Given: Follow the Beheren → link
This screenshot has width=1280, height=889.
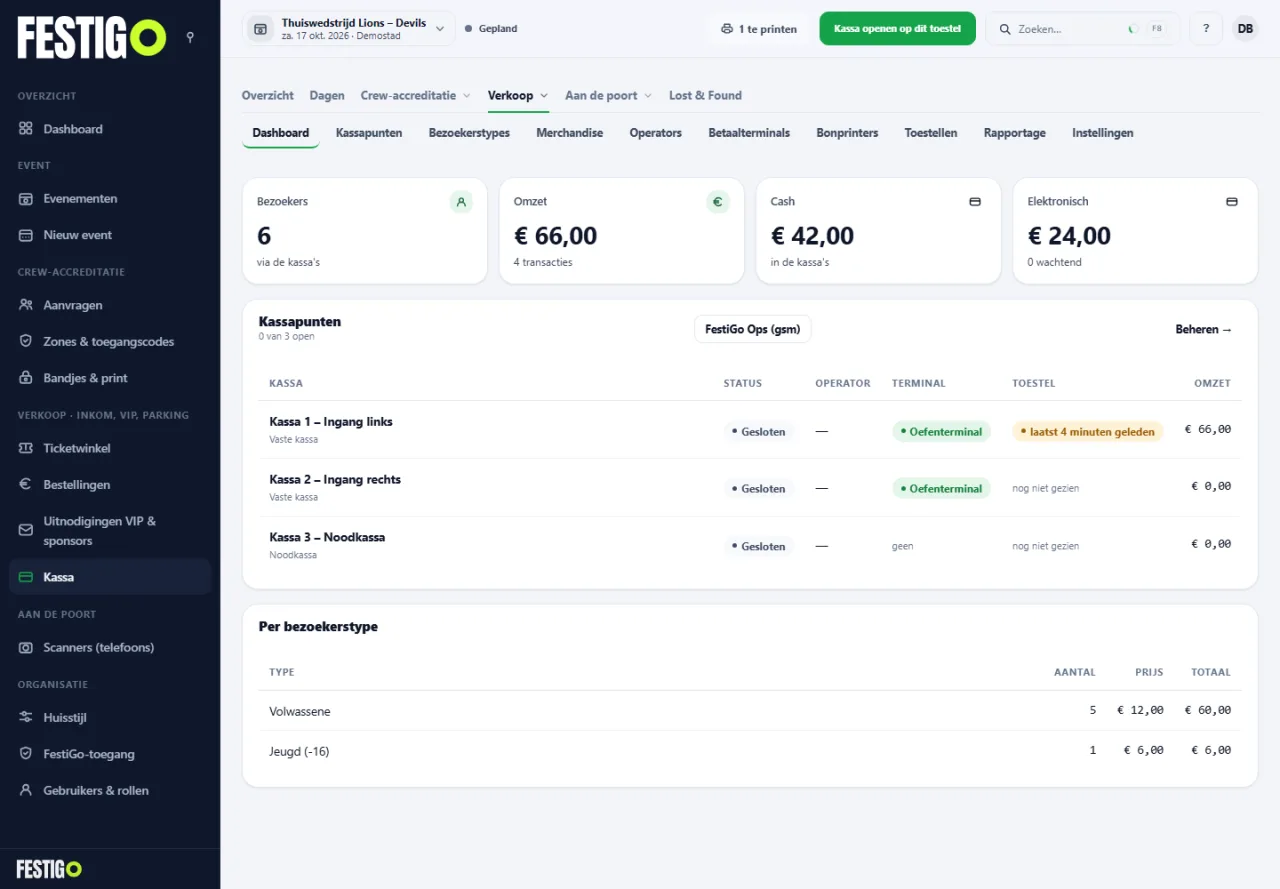Looking at the screenshot, I should click(1204, 329).
